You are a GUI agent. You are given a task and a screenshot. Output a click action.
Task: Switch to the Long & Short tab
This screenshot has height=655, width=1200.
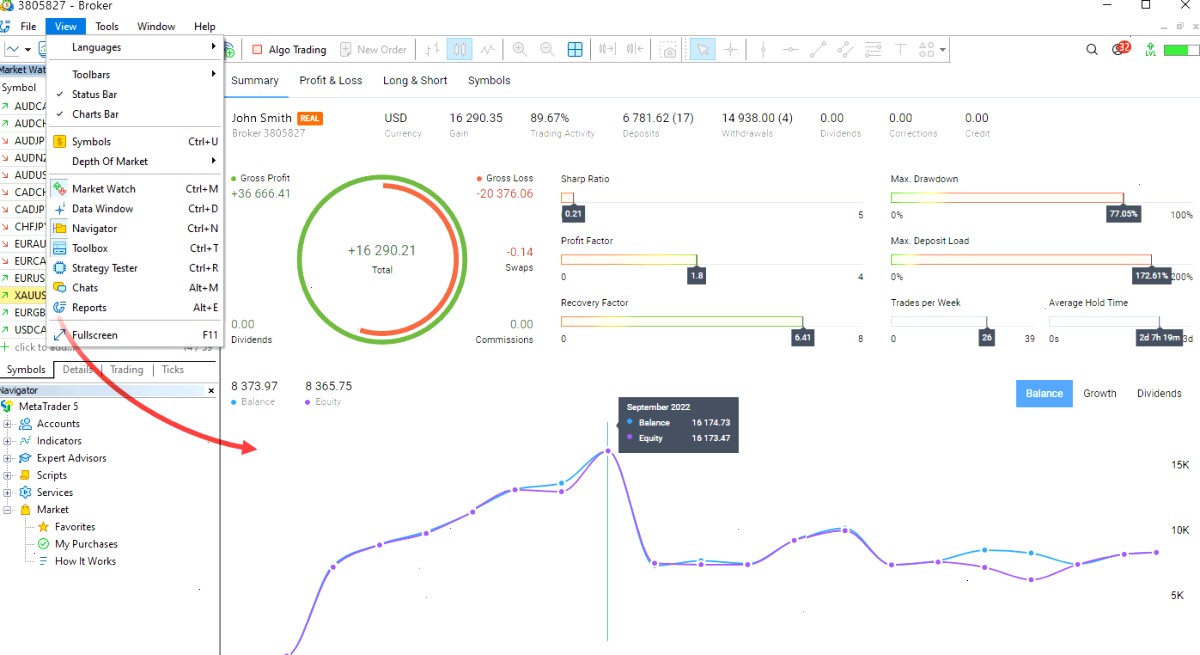point(415,80)
